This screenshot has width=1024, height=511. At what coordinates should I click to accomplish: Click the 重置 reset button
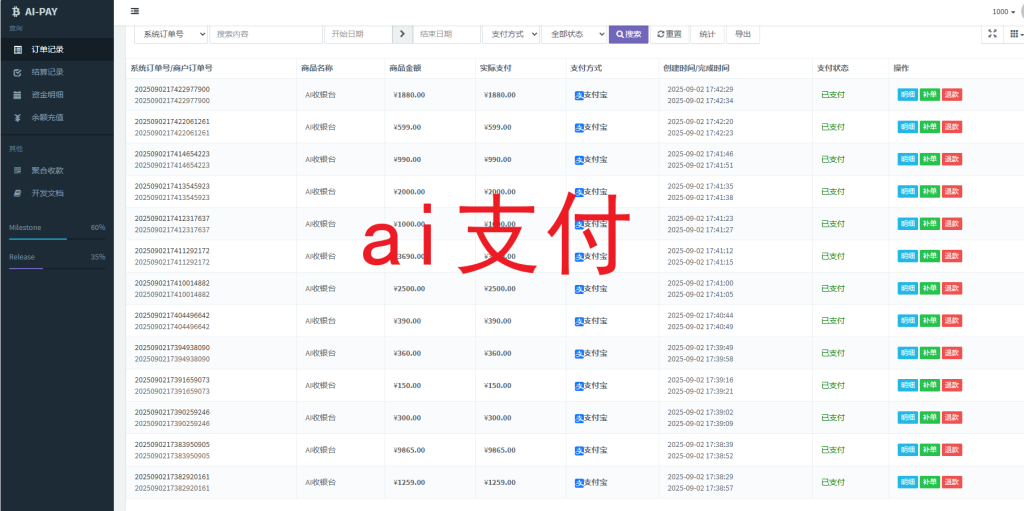(669, 34)
